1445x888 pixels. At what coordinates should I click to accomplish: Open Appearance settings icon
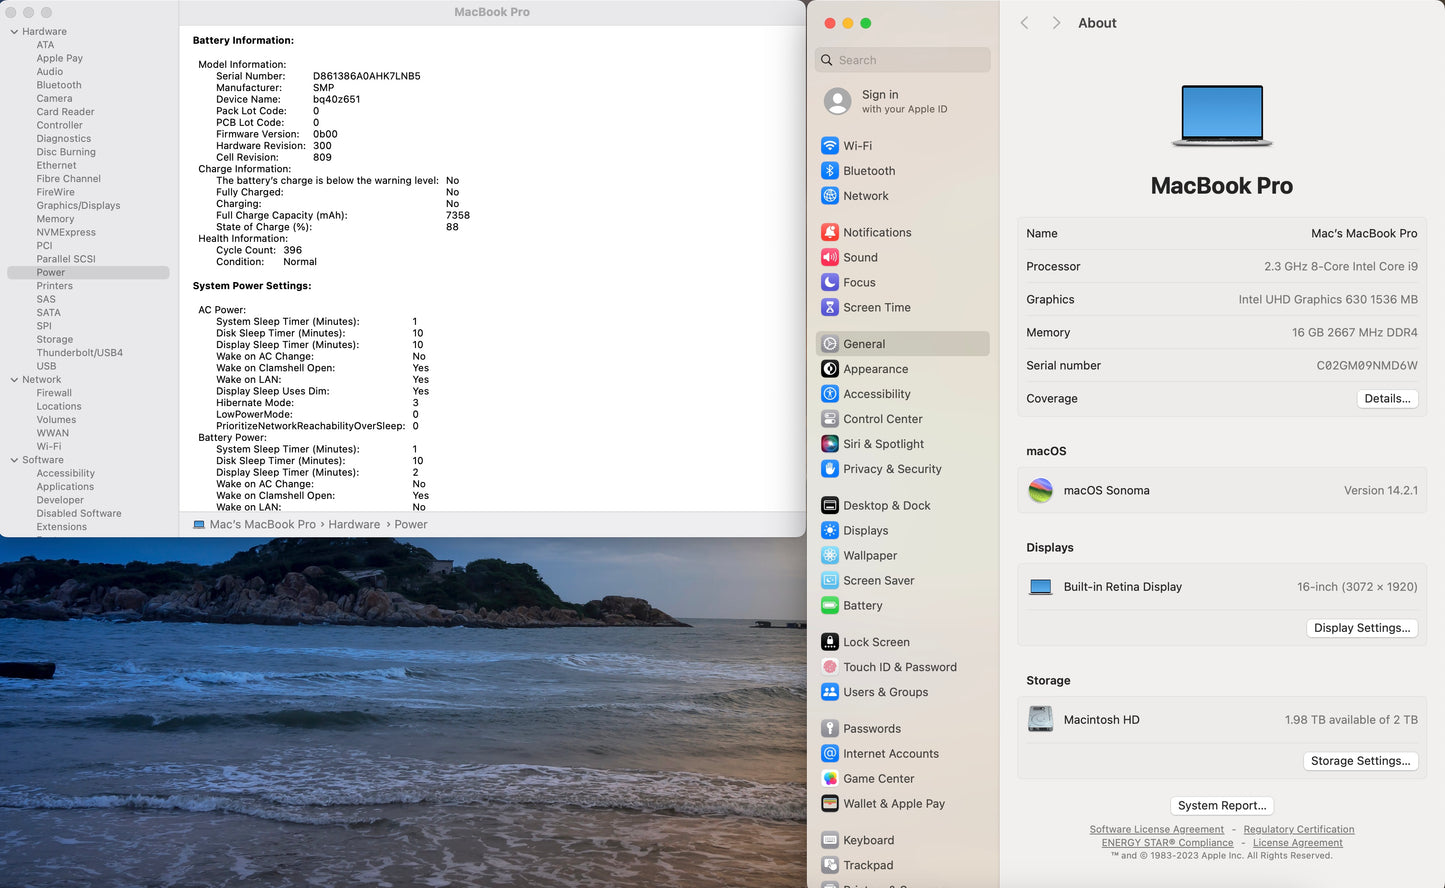click(x=830, y=369)
